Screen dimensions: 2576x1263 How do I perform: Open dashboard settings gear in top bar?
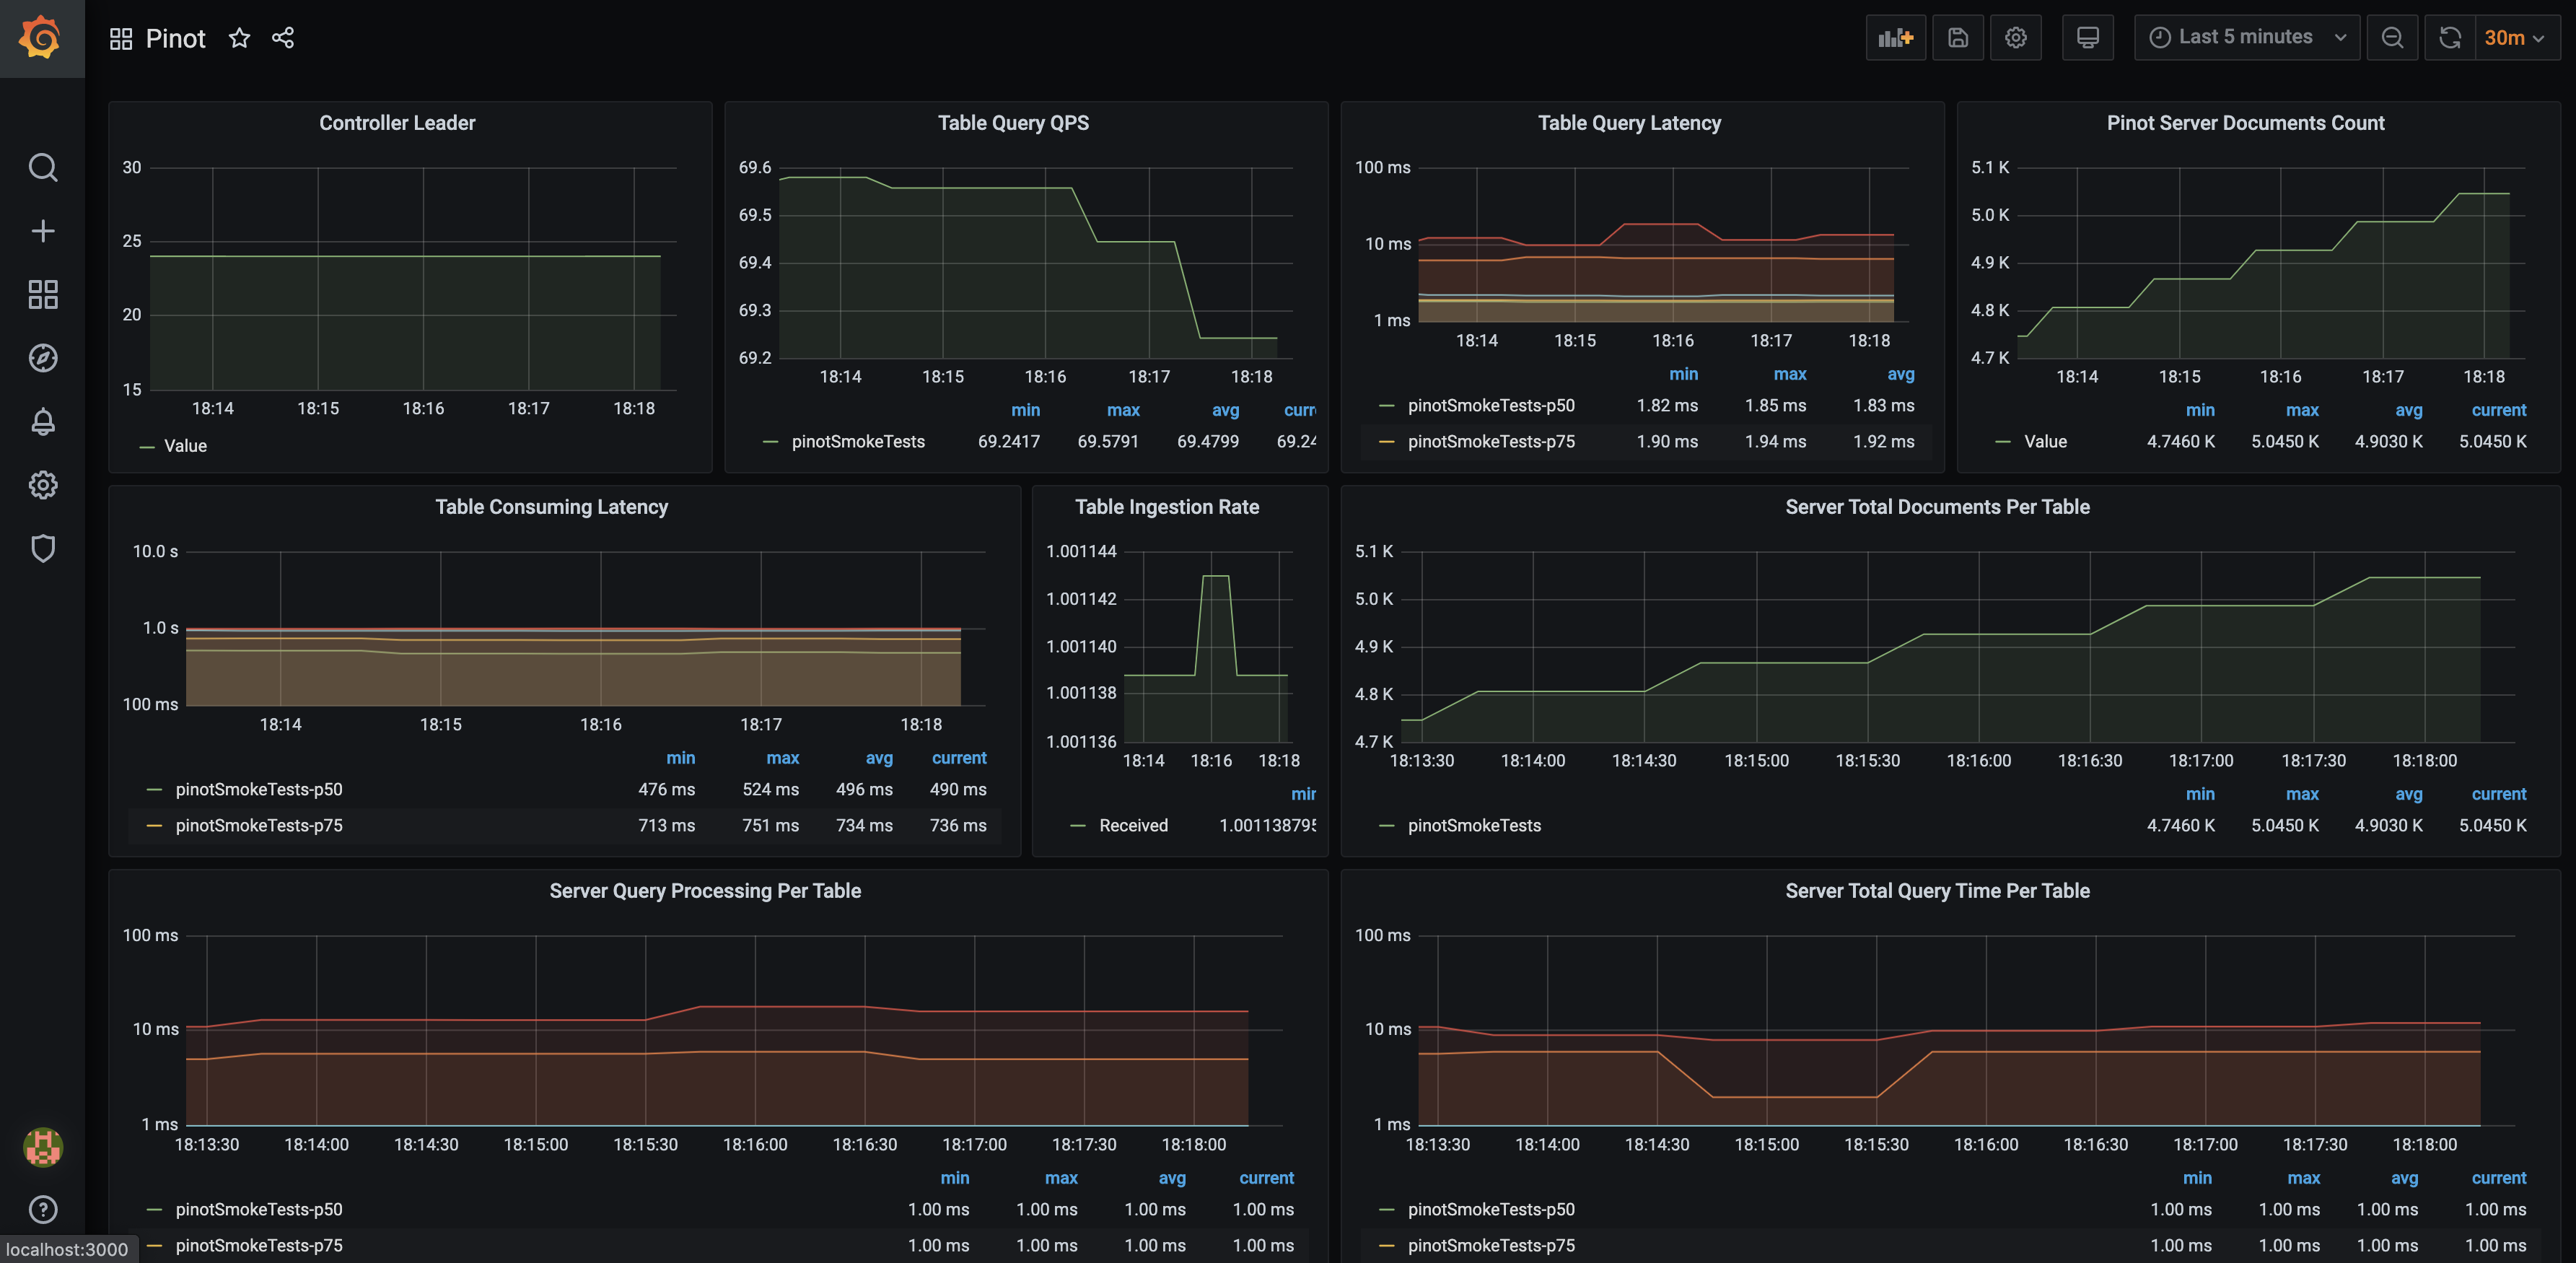tap(2015, 38)
